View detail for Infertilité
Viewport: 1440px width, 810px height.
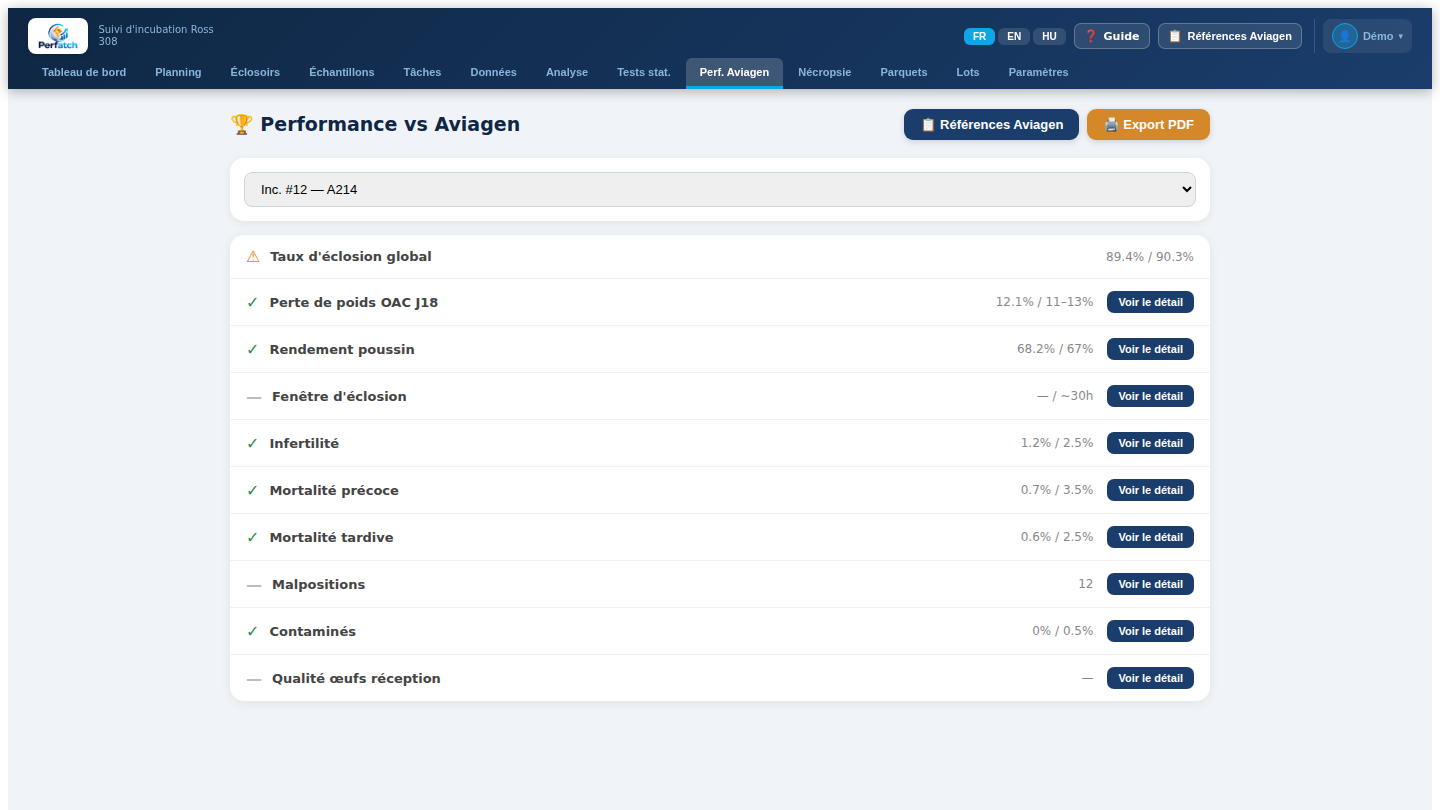click(x=1150, y=443)
